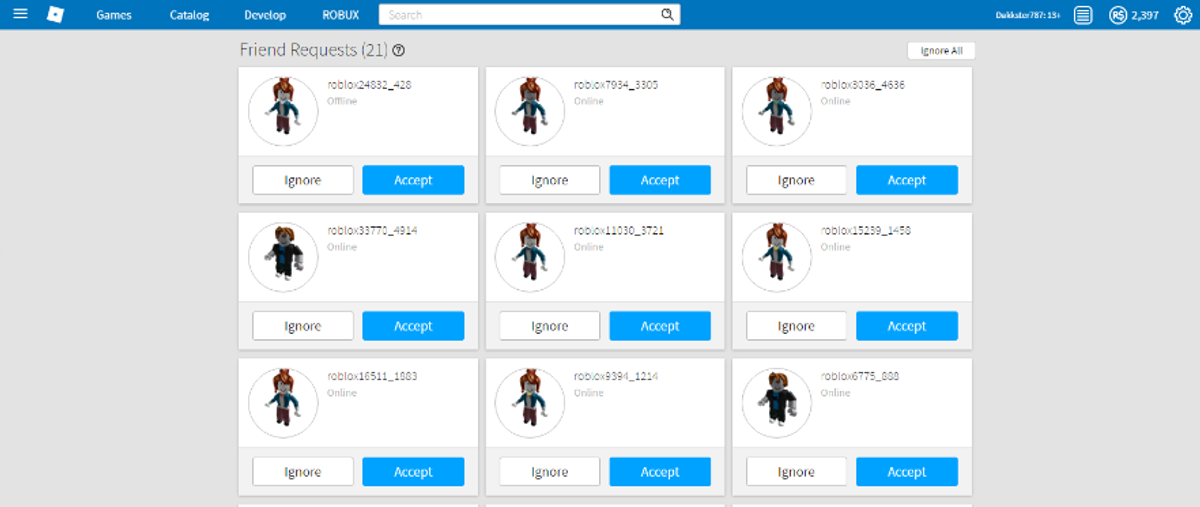
Task: Open profile link roblox11030_3721
Action: click(619, 231)
